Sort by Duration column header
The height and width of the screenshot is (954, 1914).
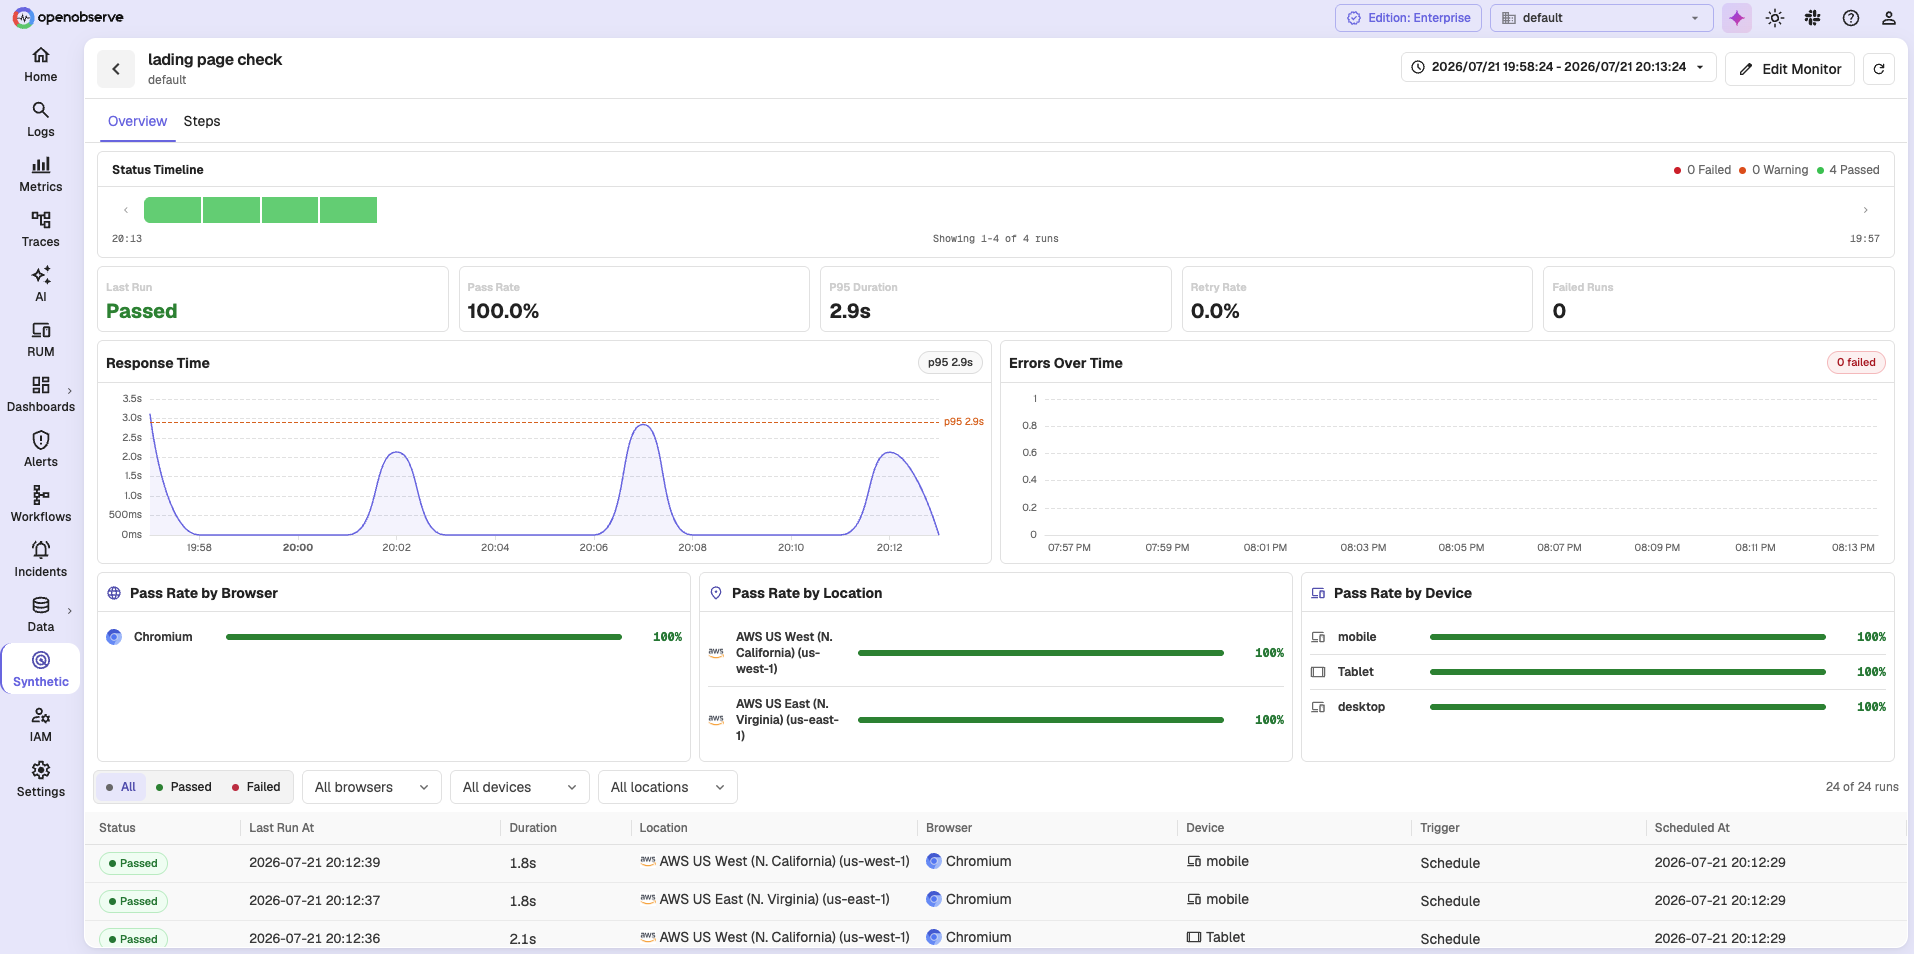(x=533, y=828)
